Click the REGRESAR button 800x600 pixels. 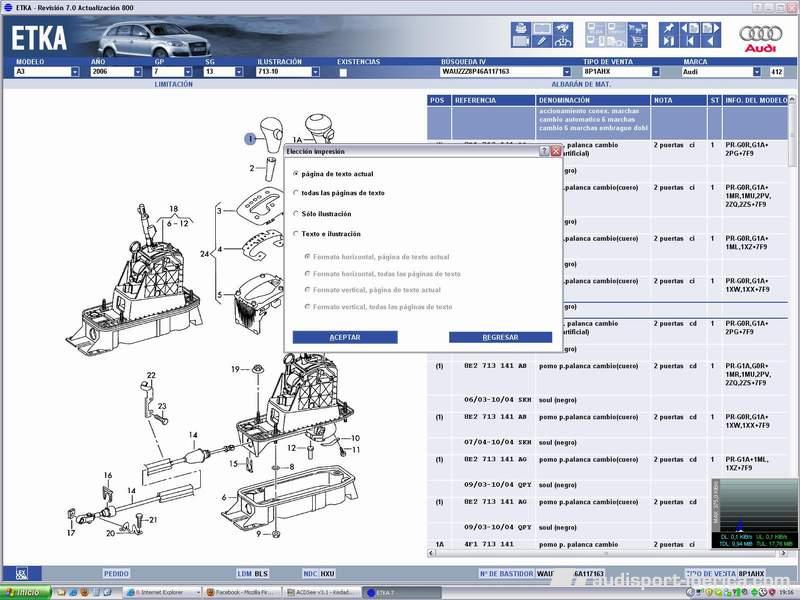[x=500, y=337]
